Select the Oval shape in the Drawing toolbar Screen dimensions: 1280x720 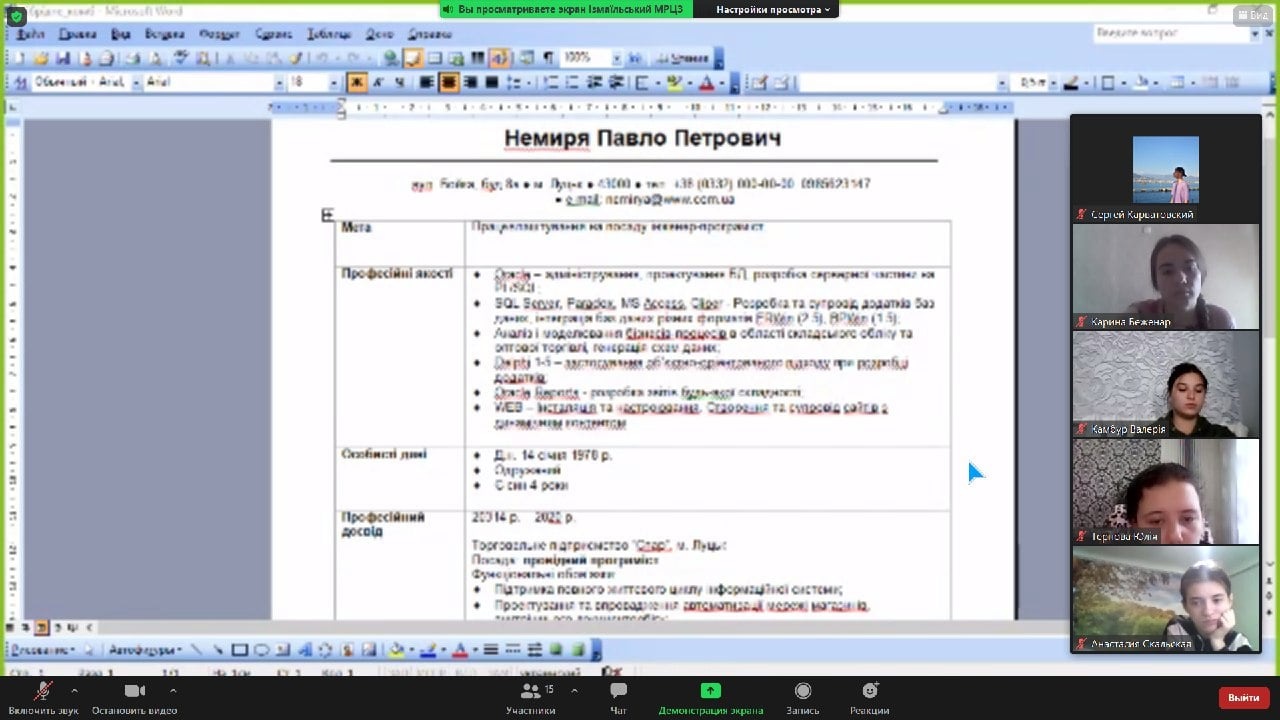pos(261,650)
